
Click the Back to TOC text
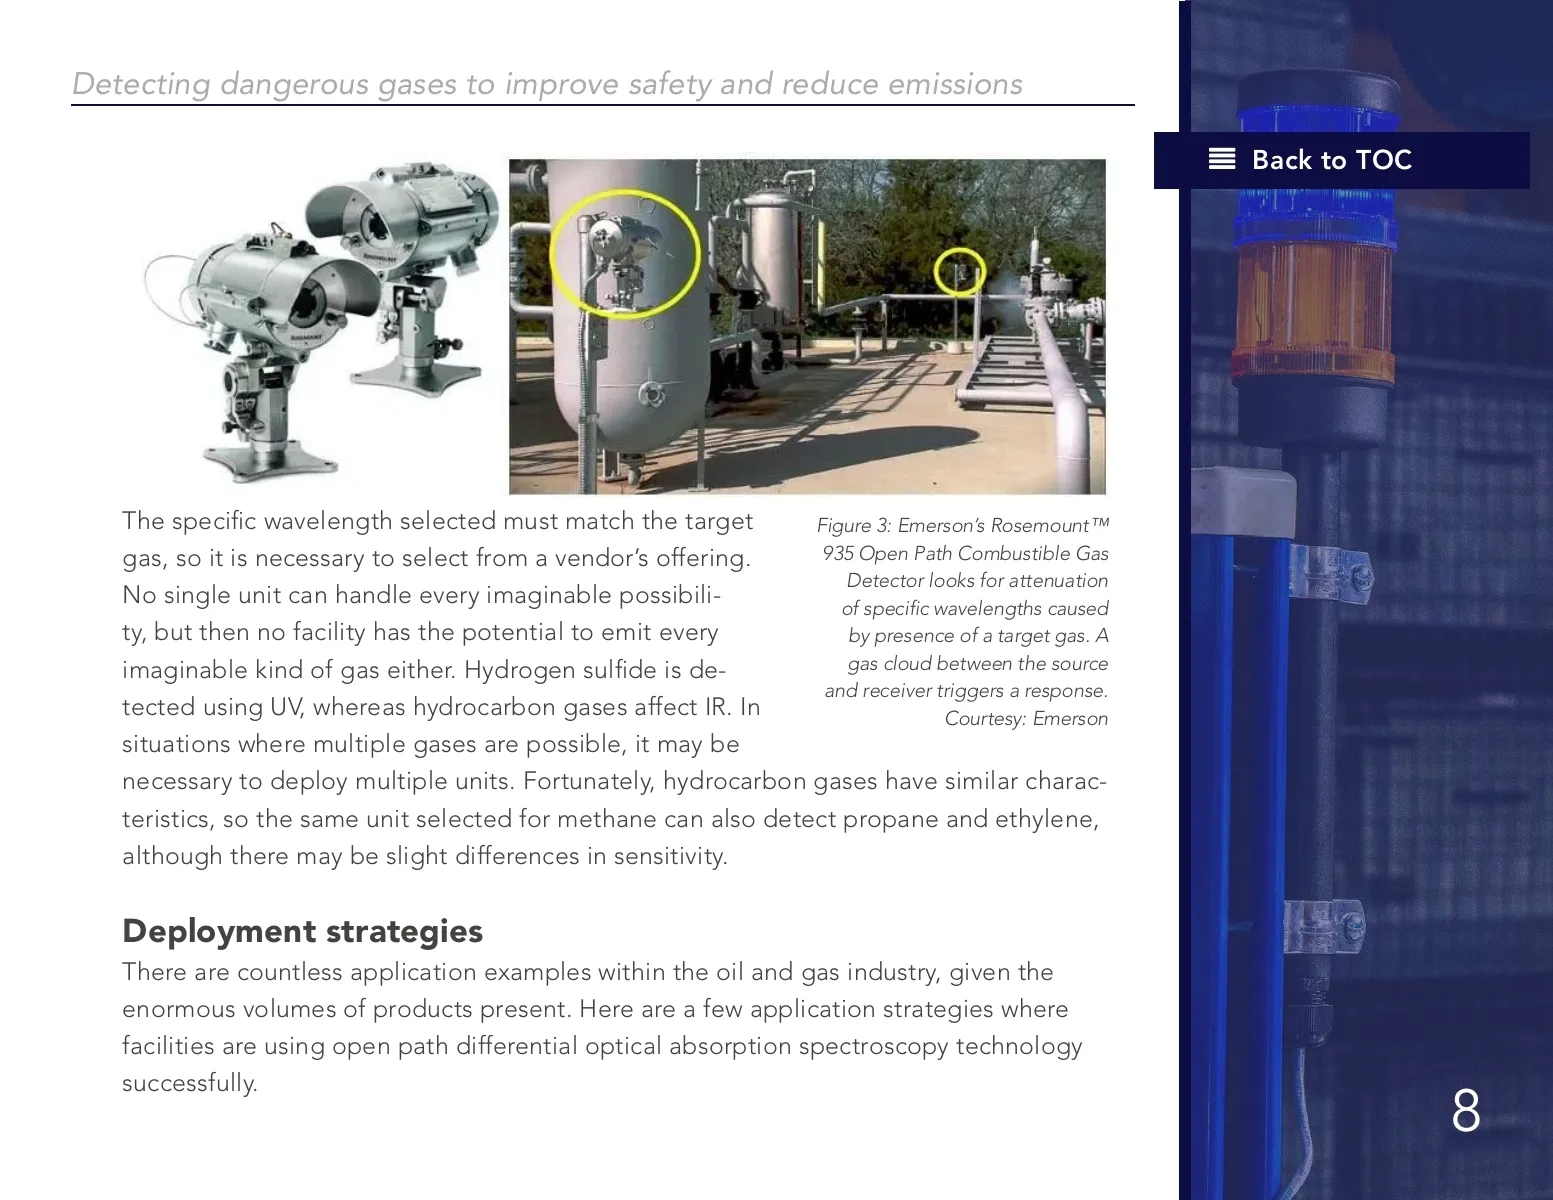[1331, 160]
